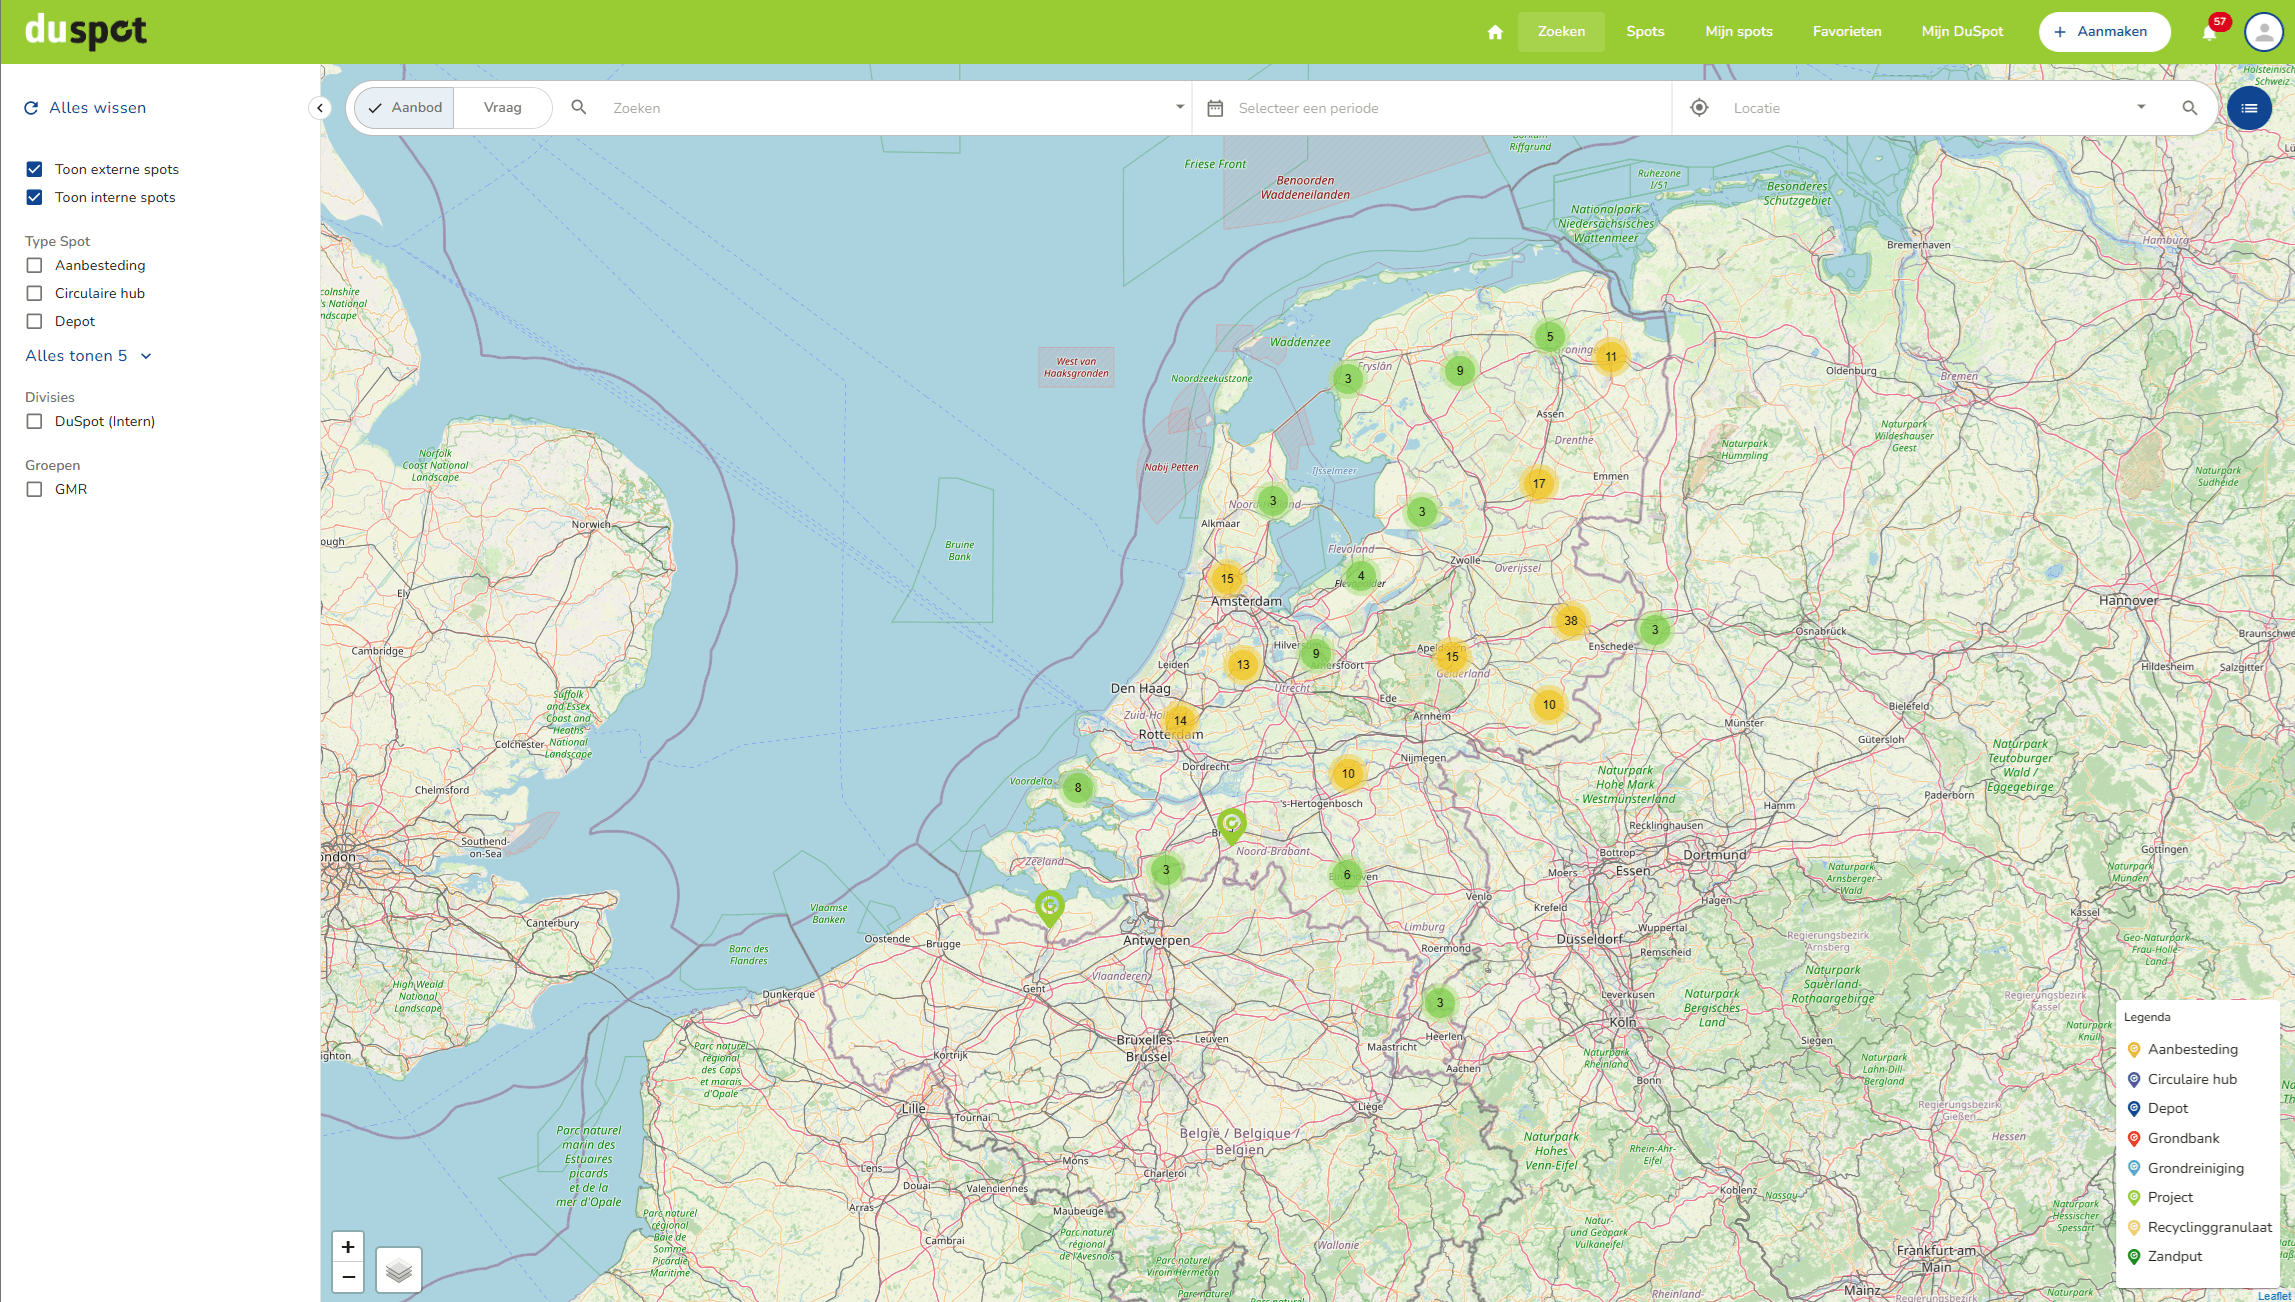The image size is (2295, 1302).
Task: Zoom out the map with minus
Action: tap(348, 1277)
